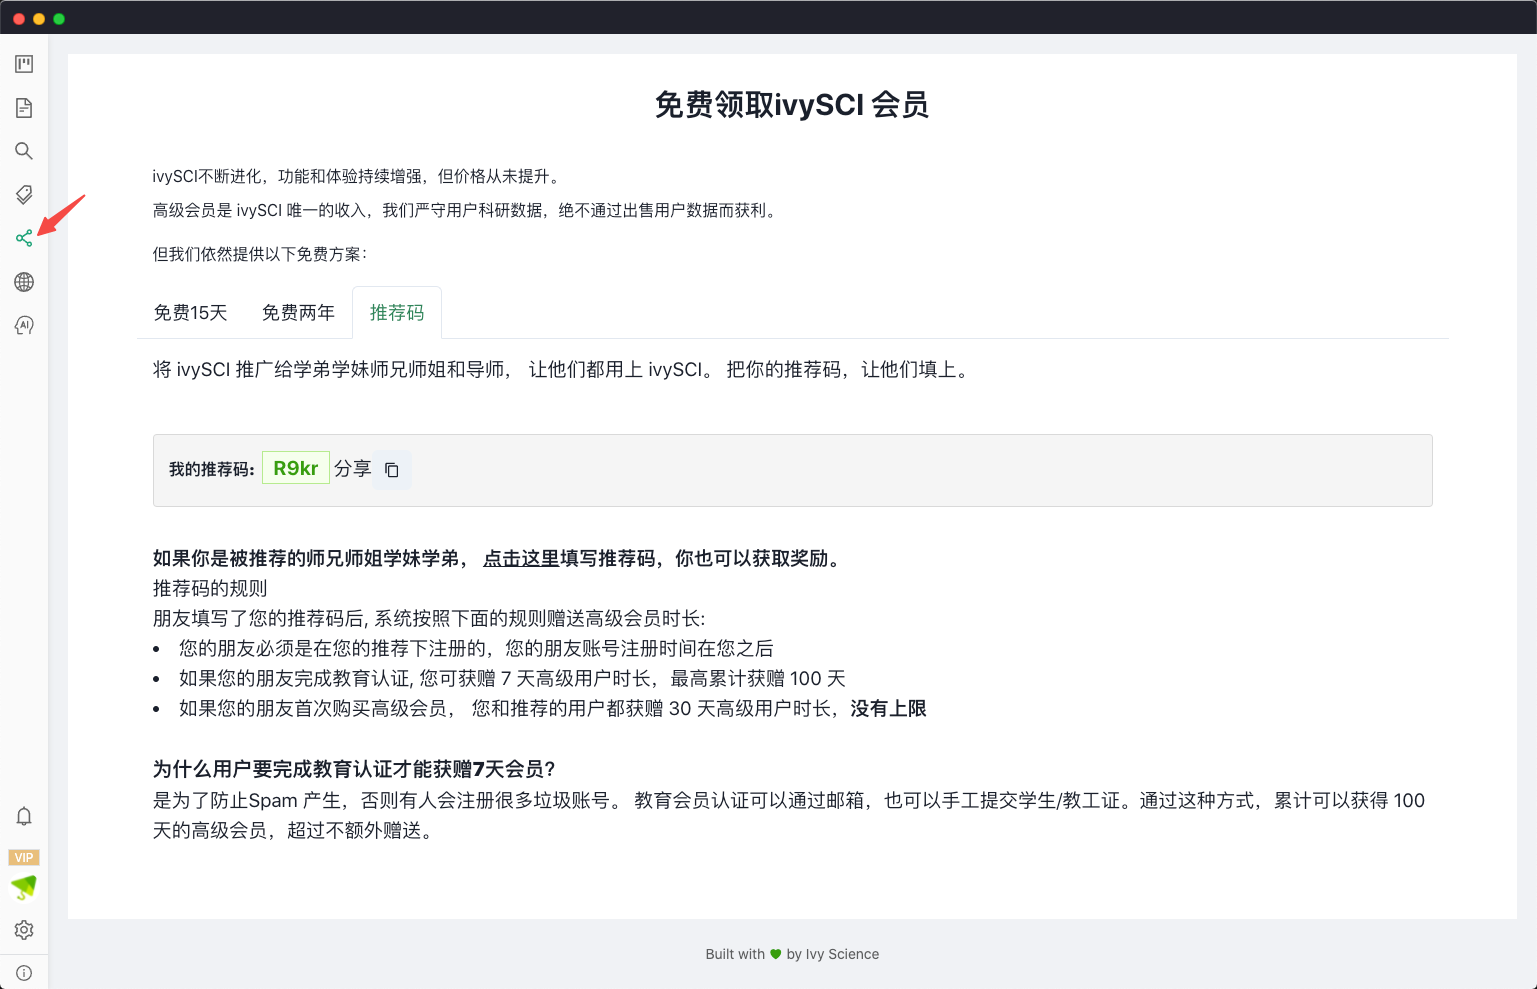
Task: Click the line starting ivySCI不断进化
Action: tap(357, 176)
